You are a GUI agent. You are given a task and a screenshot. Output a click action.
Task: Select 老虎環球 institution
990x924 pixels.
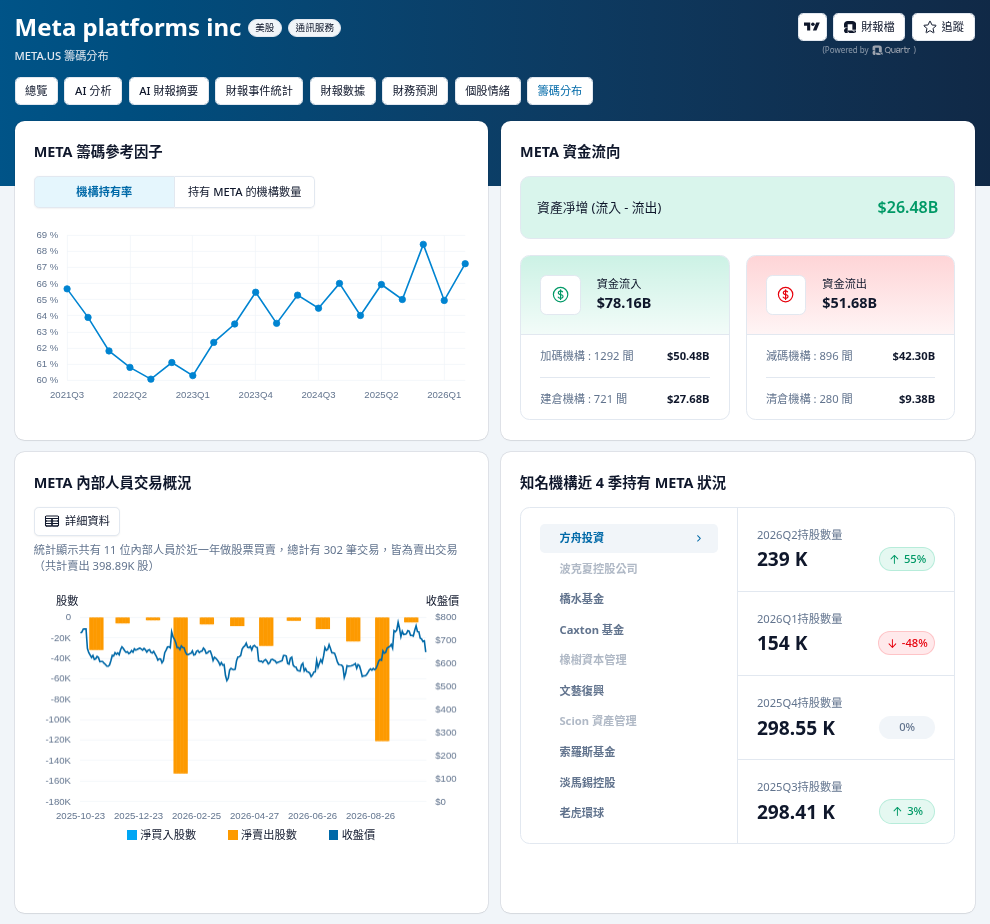[581, 813]
